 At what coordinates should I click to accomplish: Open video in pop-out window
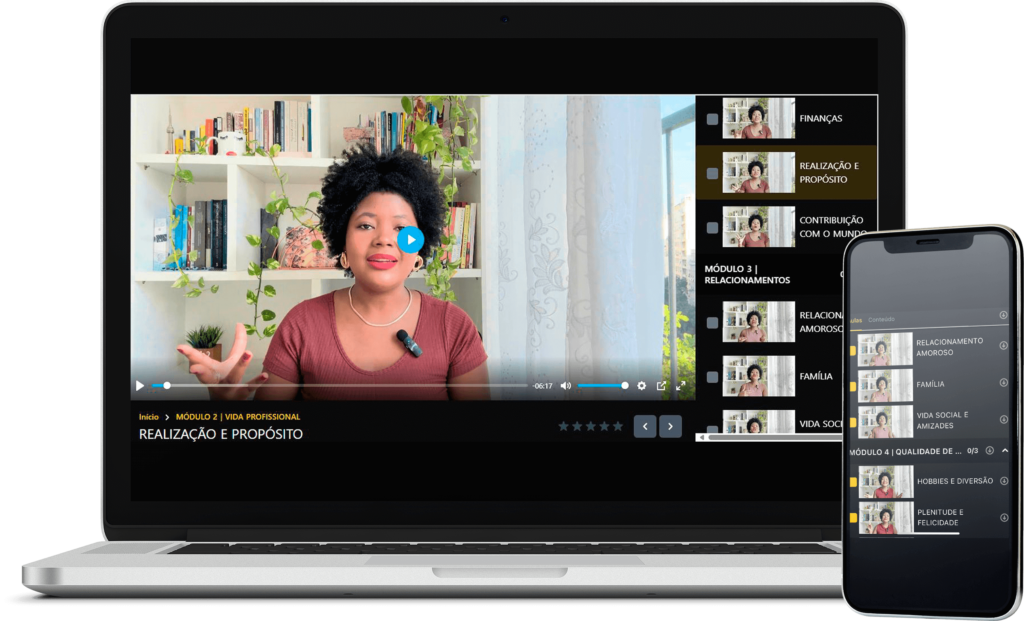[661, 386]
